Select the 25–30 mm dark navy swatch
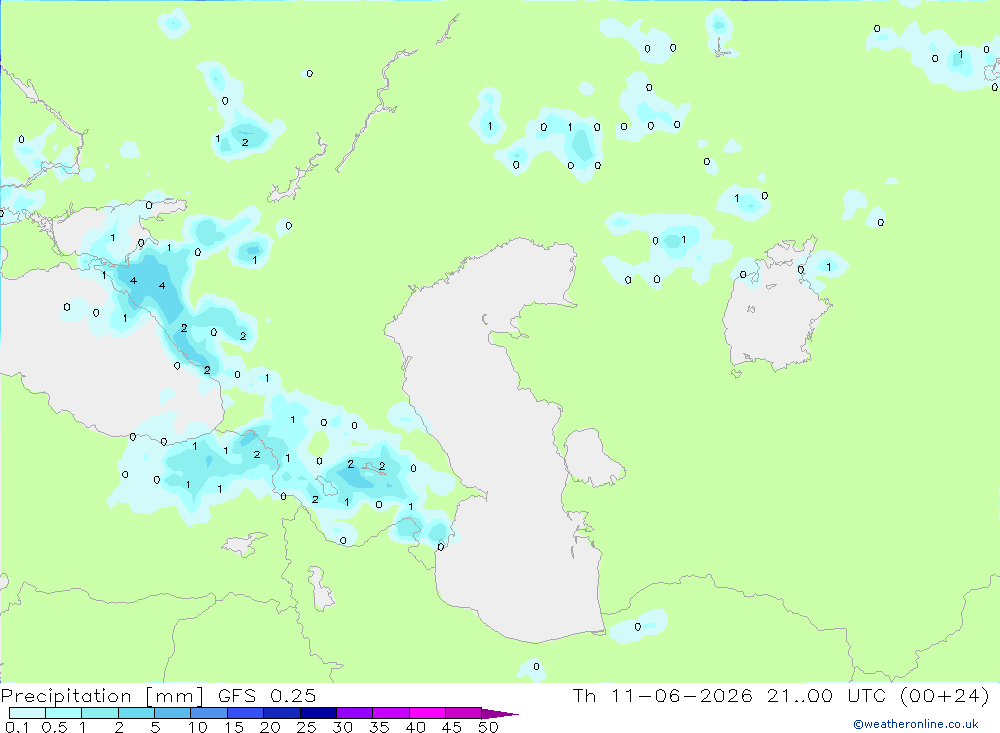The width and height of the screenshot is (1000, 733). click(x=318, y=713)
